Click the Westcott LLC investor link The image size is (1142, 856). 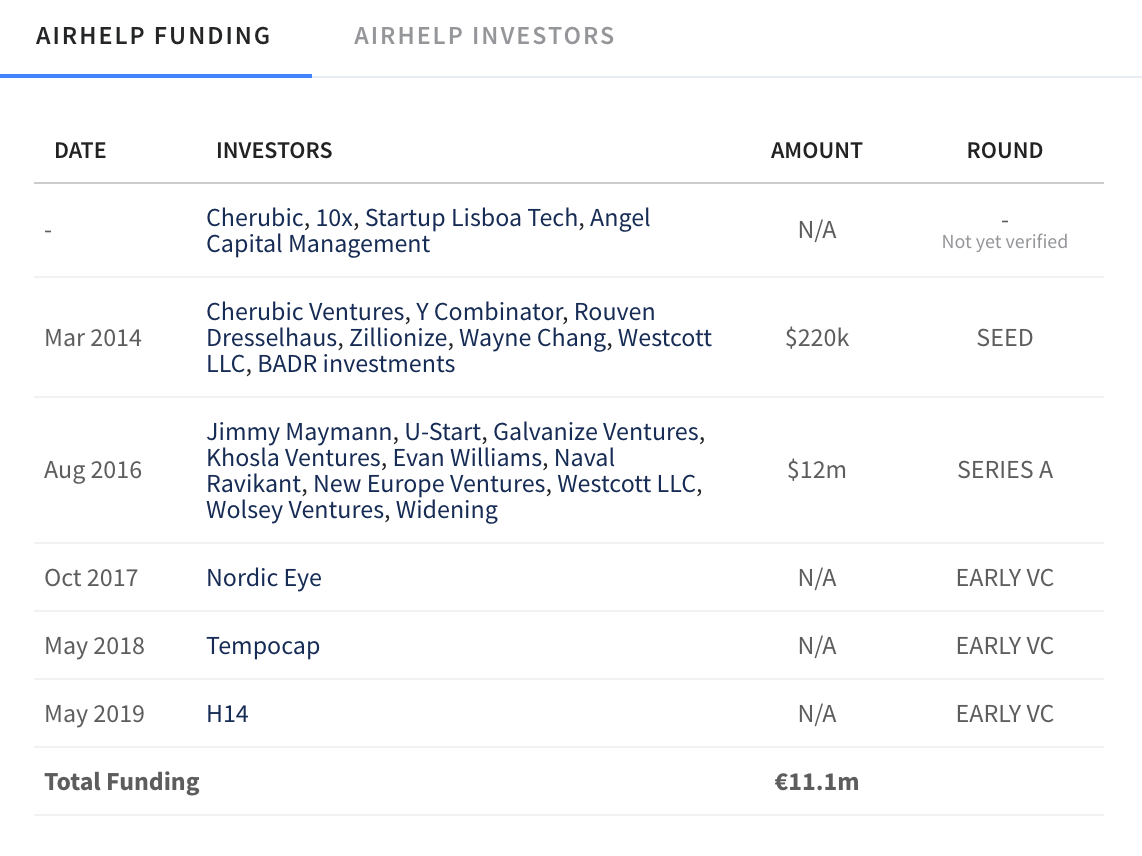(666, 337)
